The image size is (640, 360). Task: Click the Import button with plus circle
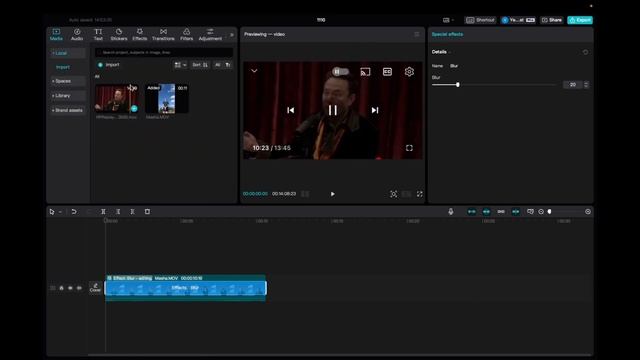click(x=109, y=65)
